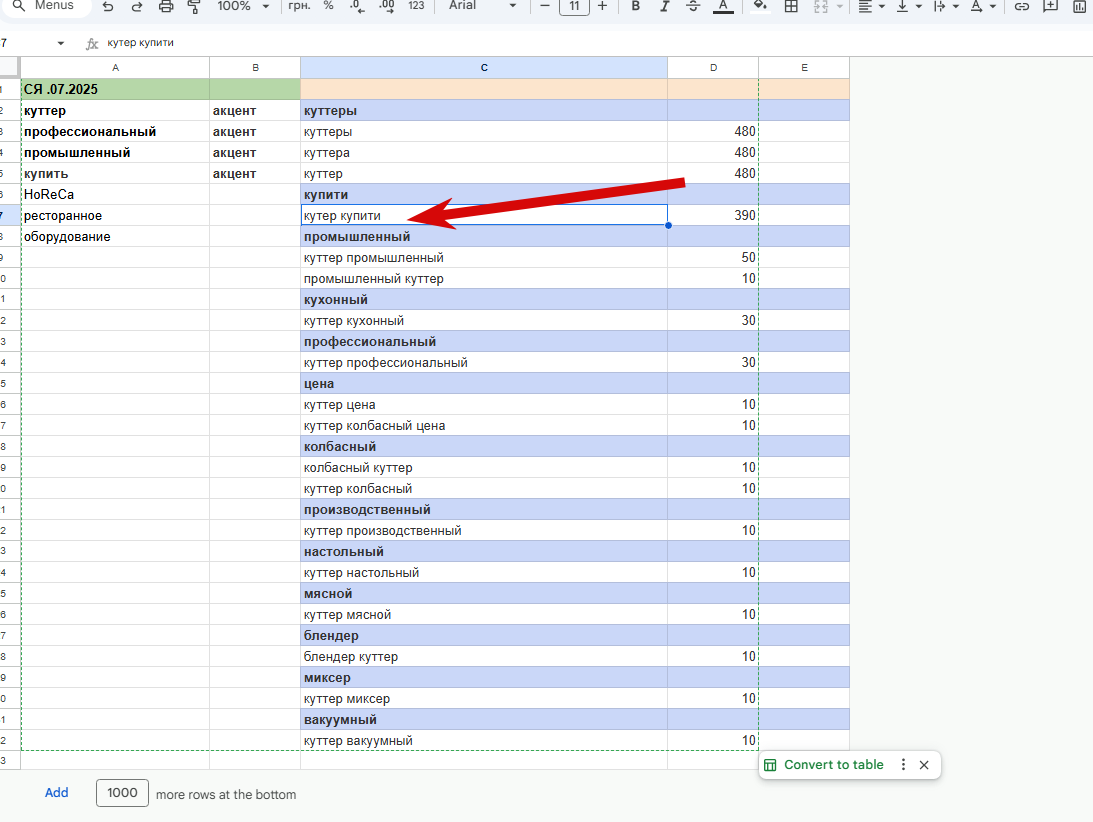This screenshot has height=822, width=1093.
Task: Activate the Paint format tool
Action: click(194, 6)
